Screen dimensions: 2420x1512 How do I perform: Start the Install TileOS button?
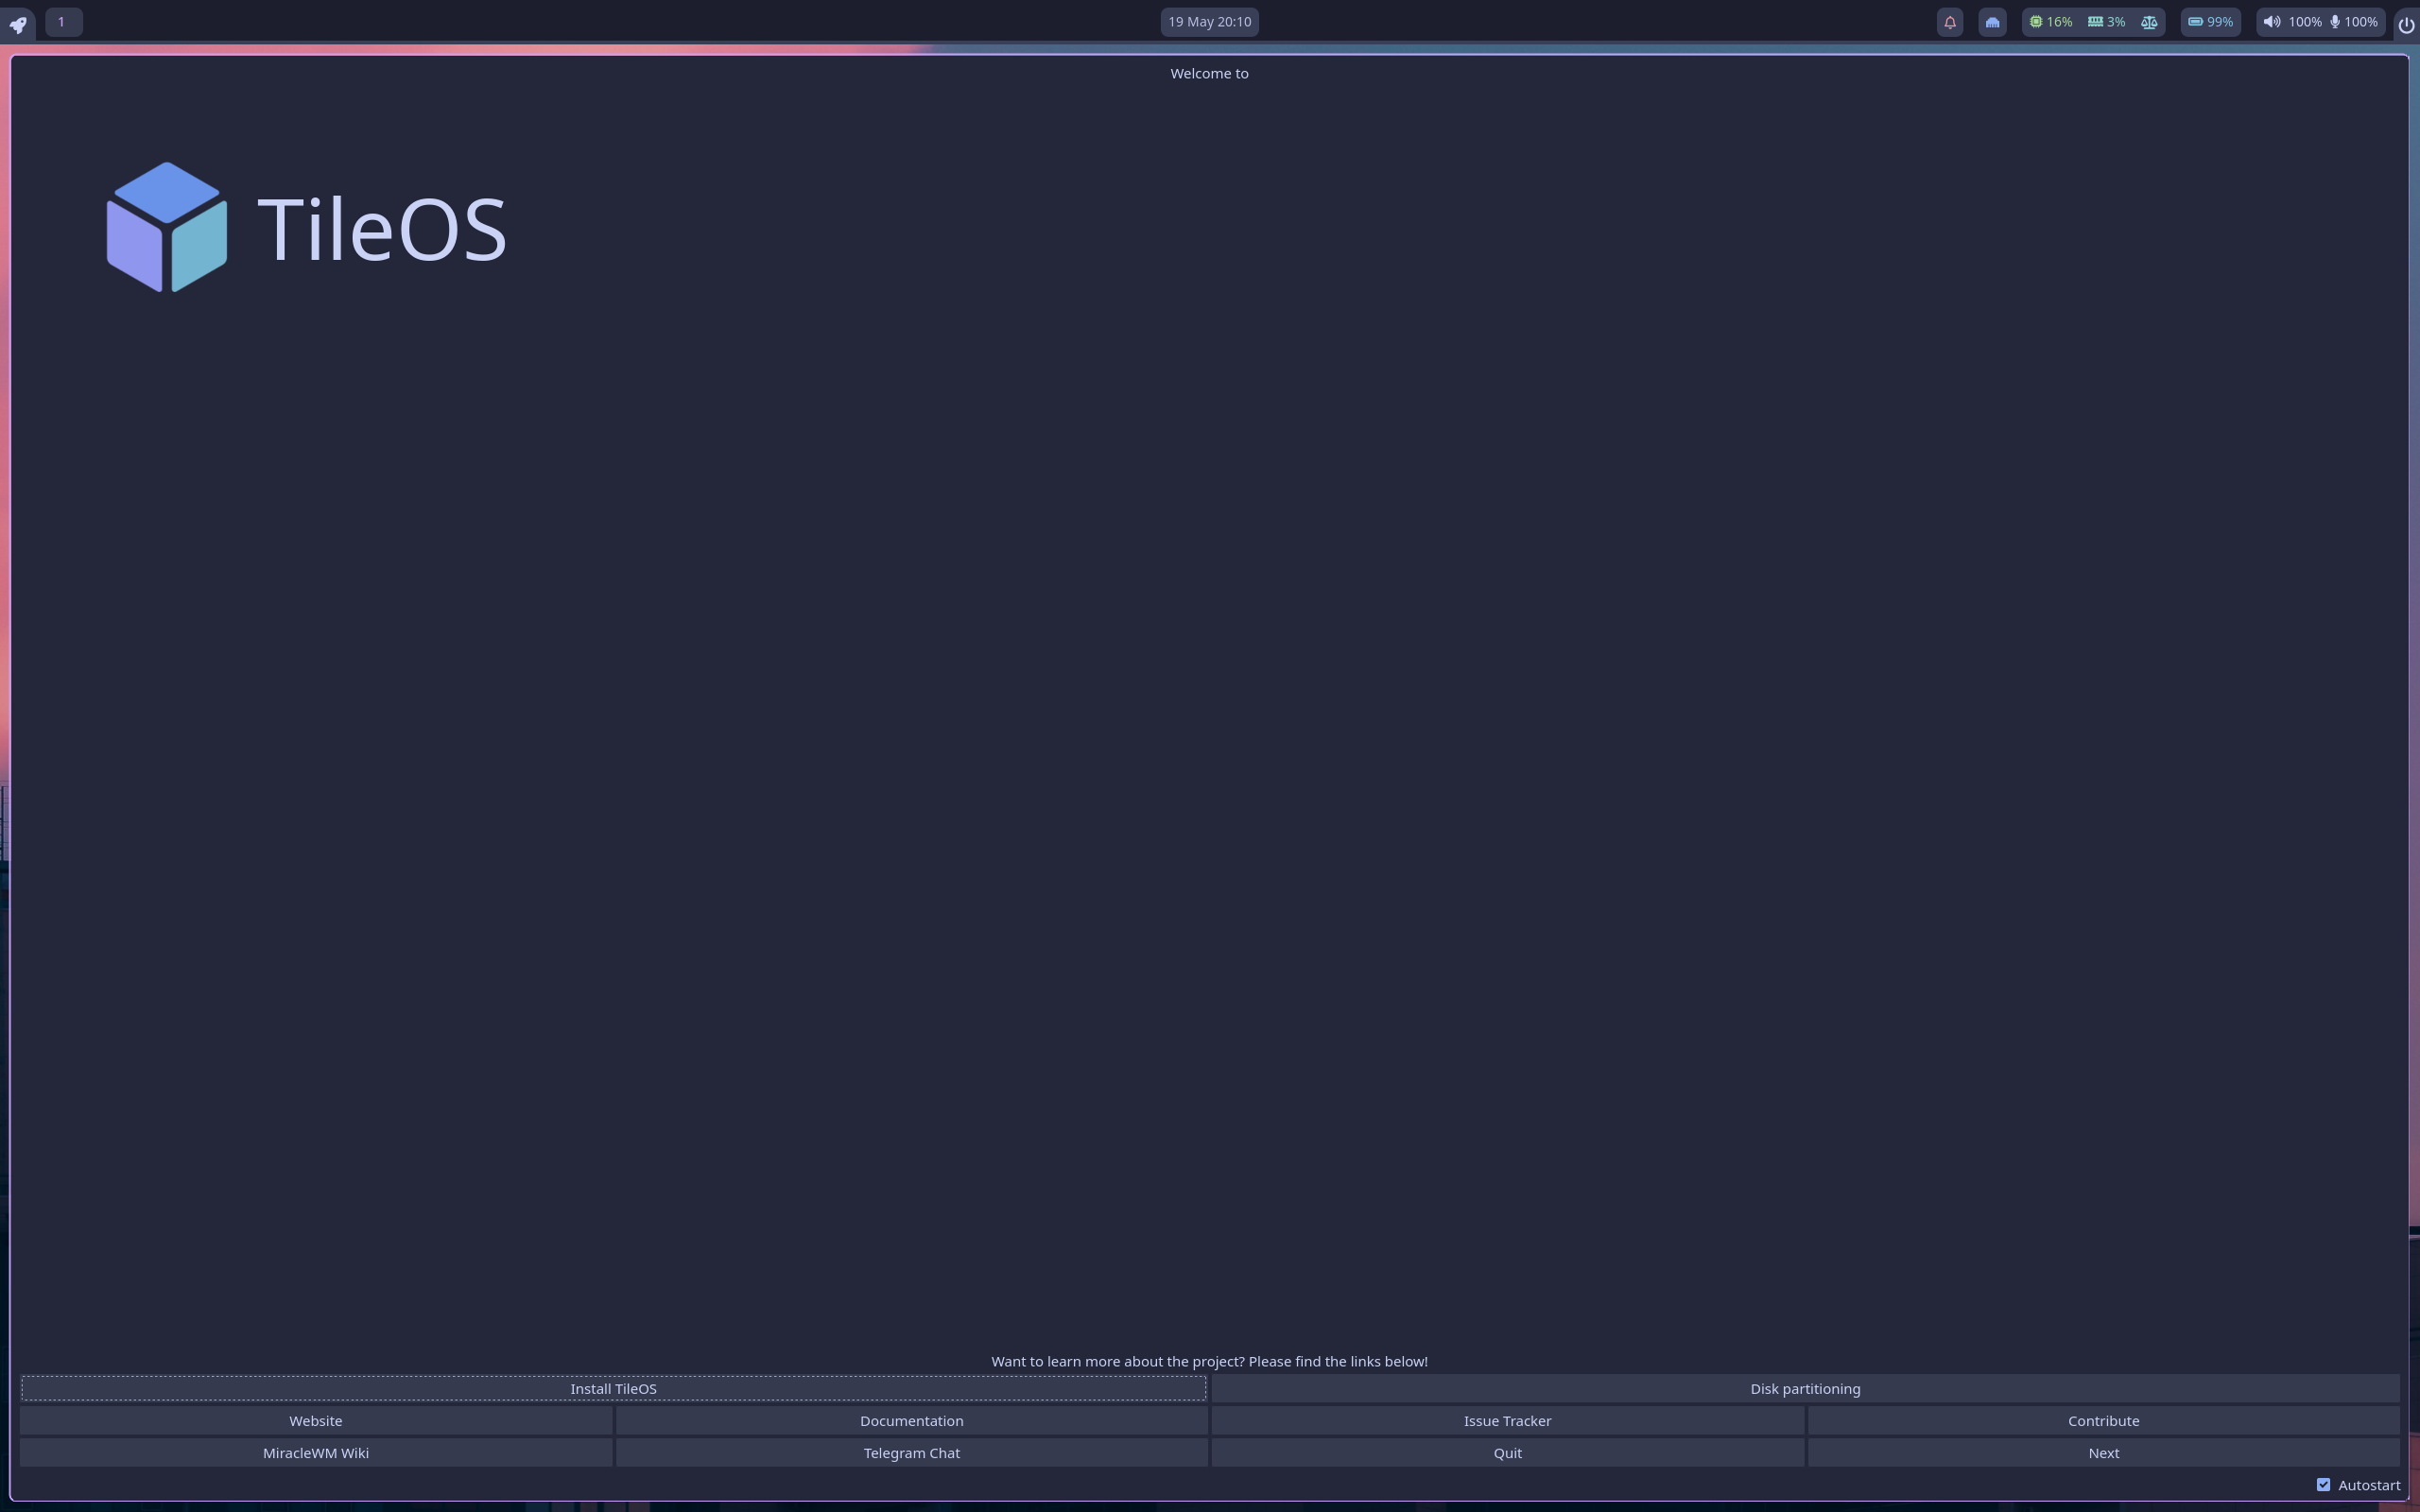click(x=613, y=1388)
